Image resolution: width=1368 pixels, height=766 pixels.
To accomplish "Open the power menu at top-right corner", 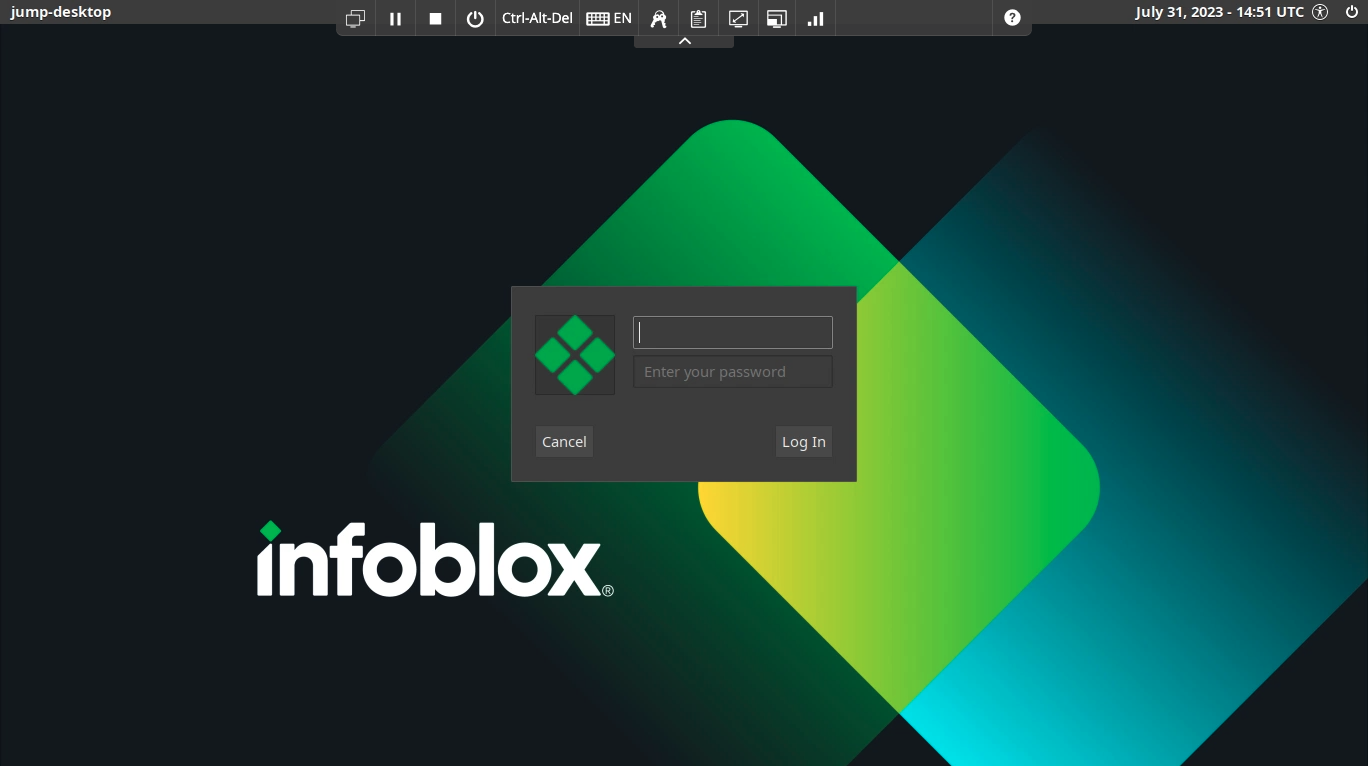I will pyautogui.click(x=1352, y=12).
